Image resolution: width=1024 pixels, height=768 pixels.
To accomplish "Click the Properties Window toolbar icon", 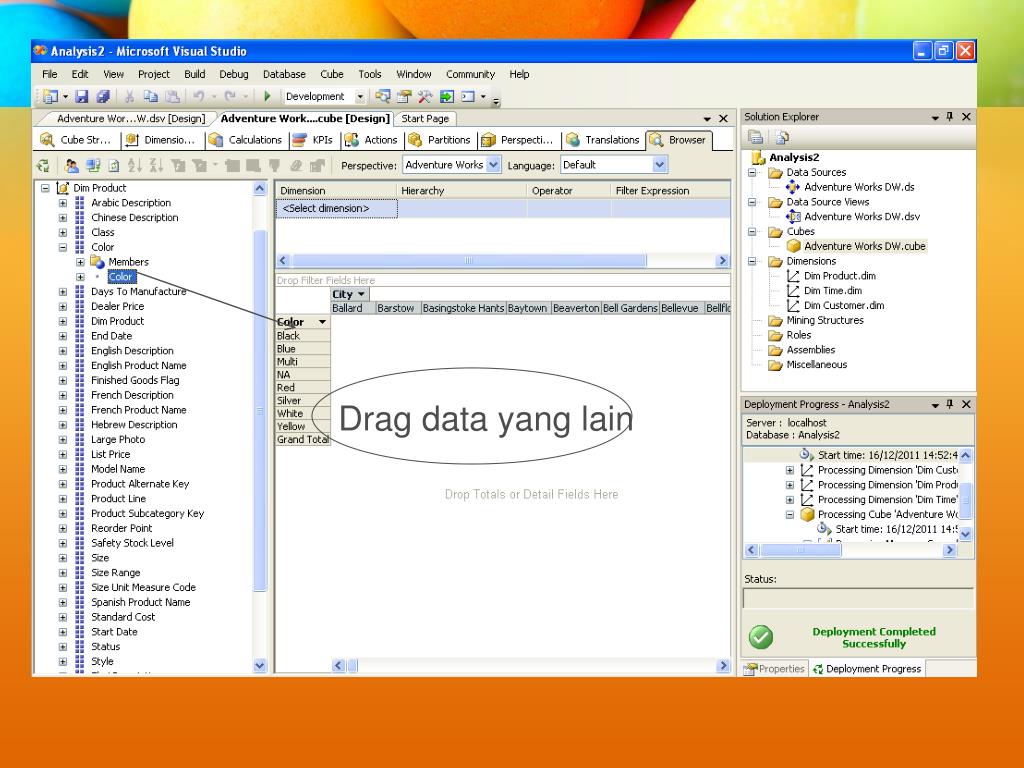I will pos(404,97).
